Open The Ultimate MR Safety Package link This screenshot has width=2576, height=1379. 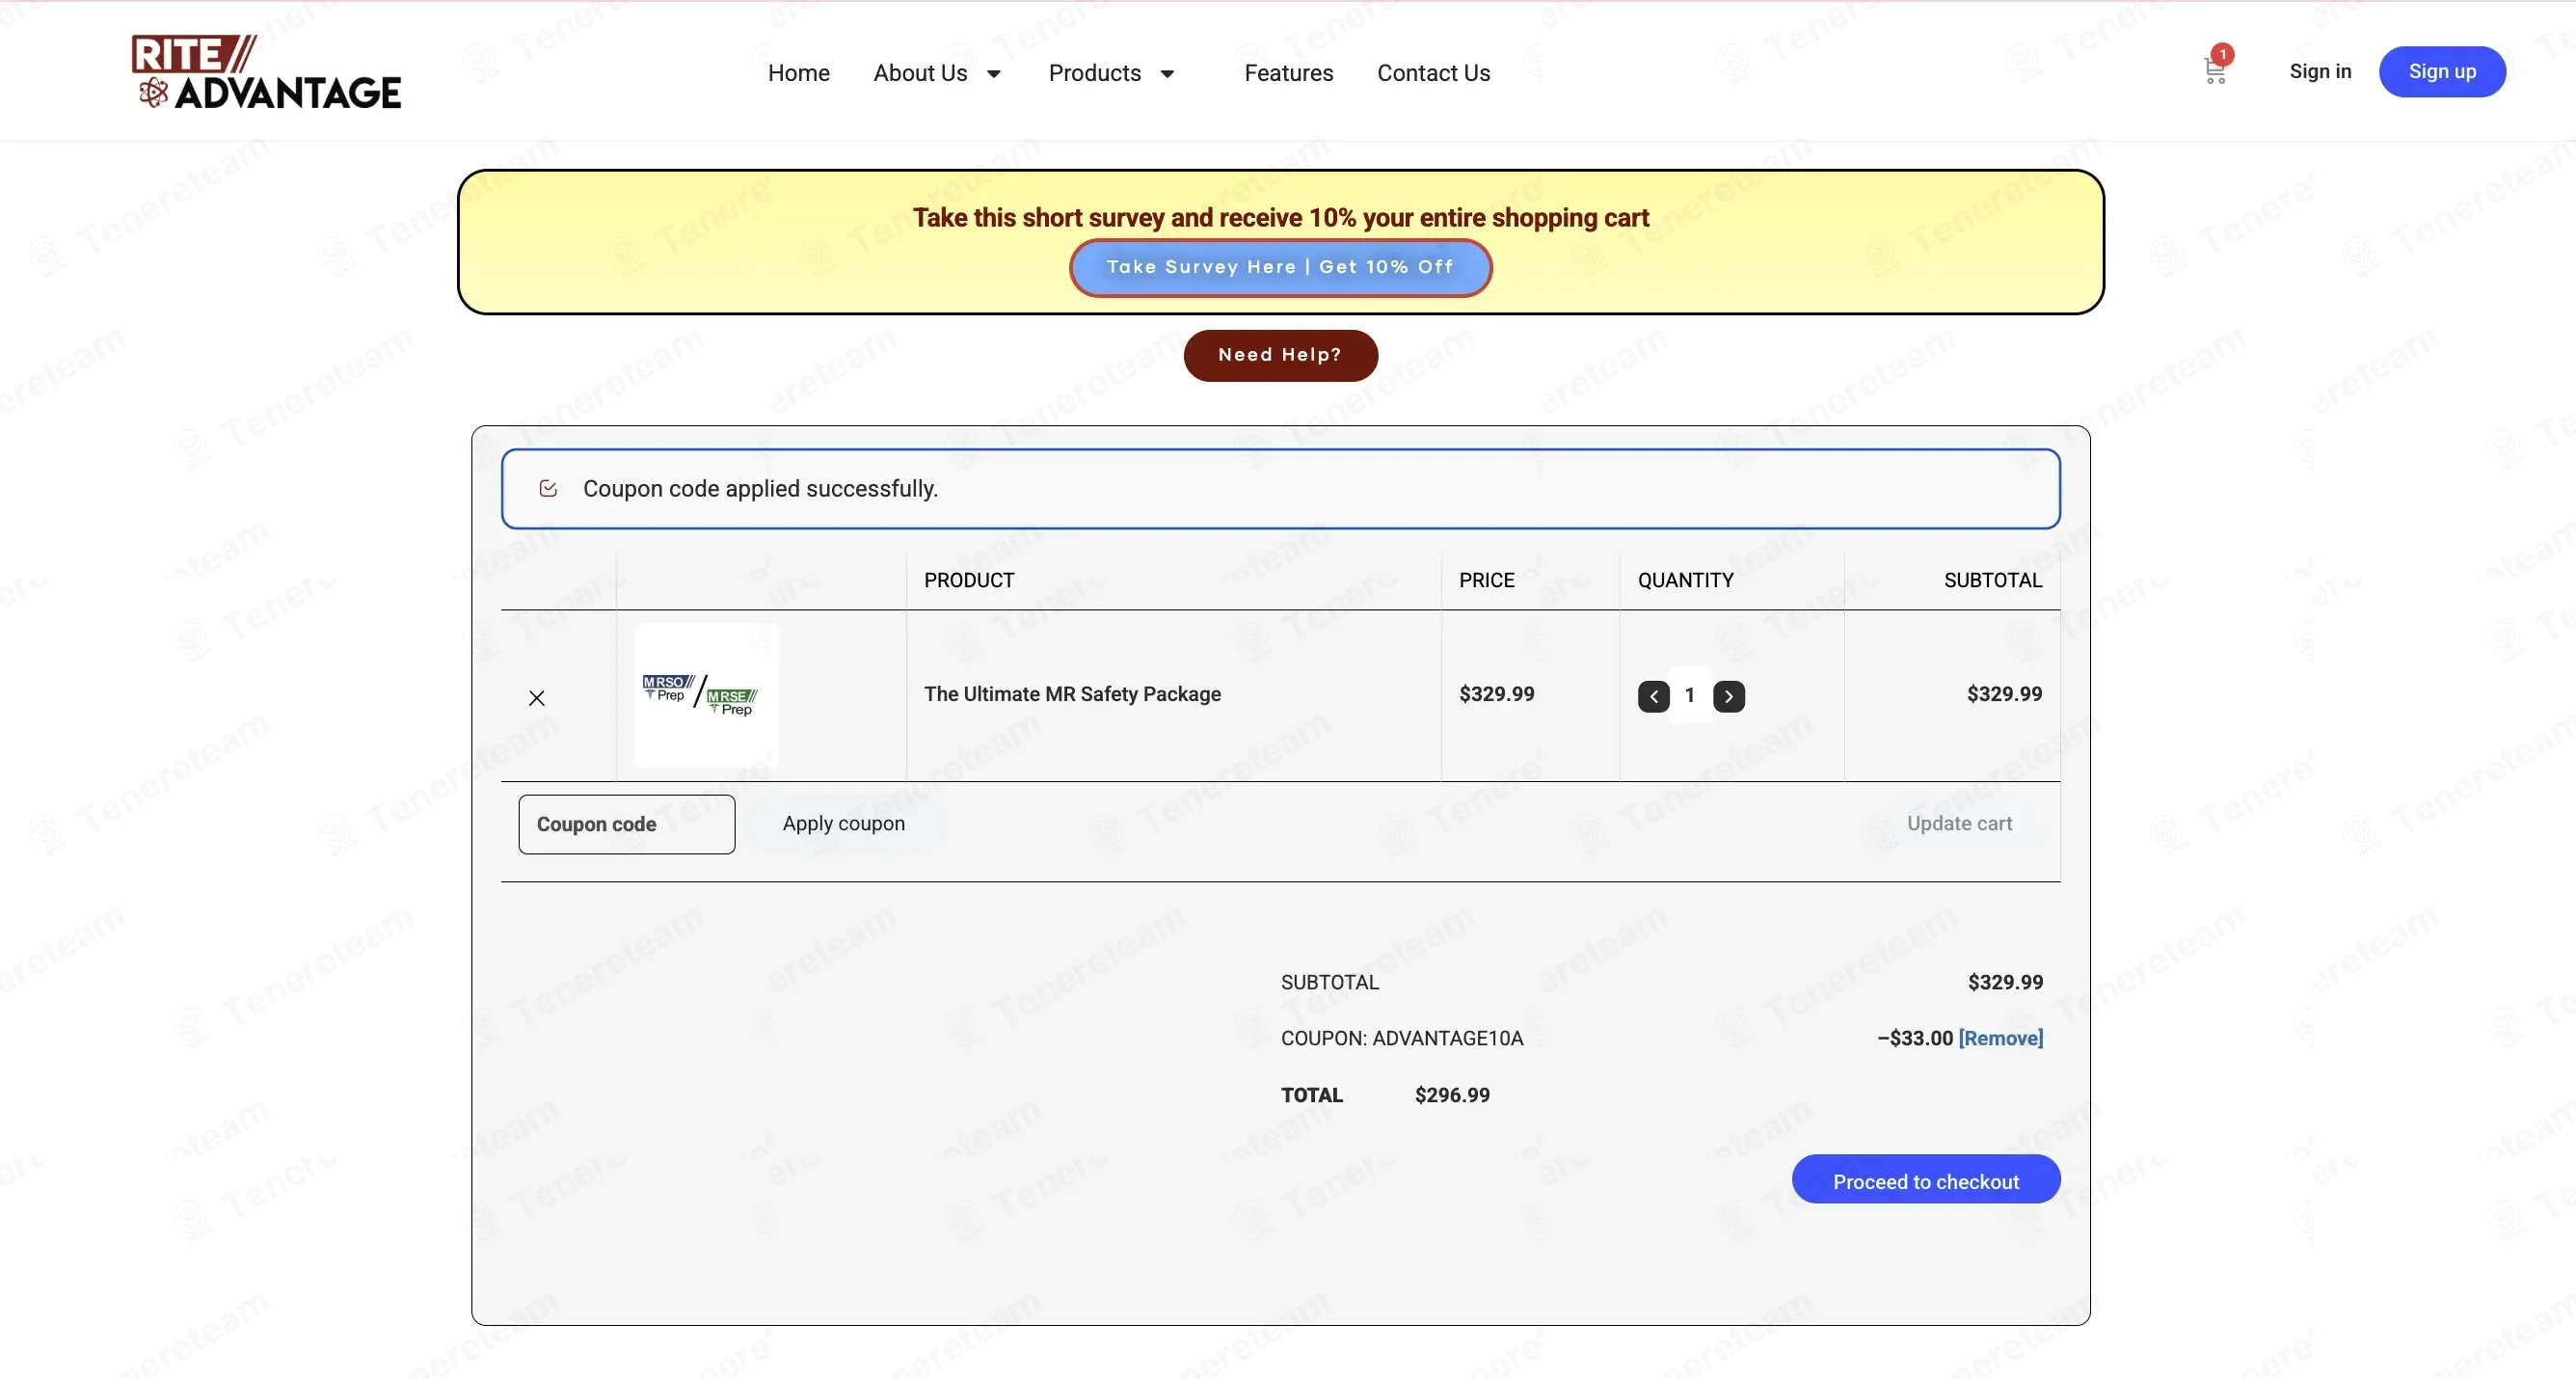[x=1072, y=694]
